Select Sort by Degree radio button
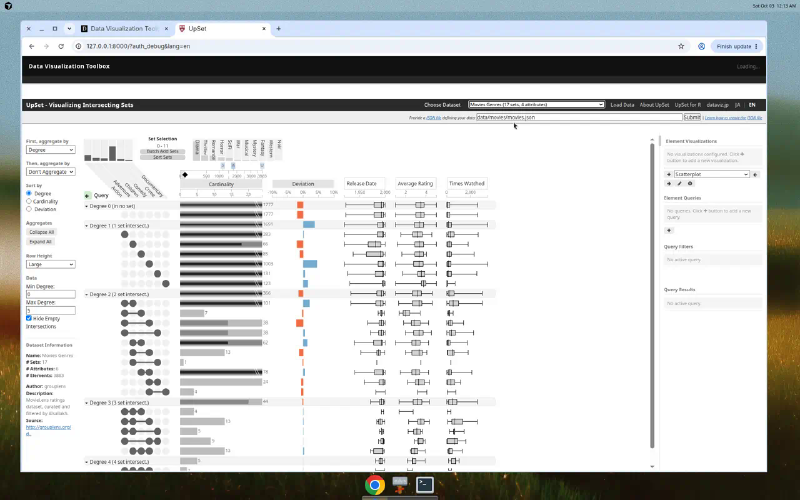800x500 pixels. [29, 193]
